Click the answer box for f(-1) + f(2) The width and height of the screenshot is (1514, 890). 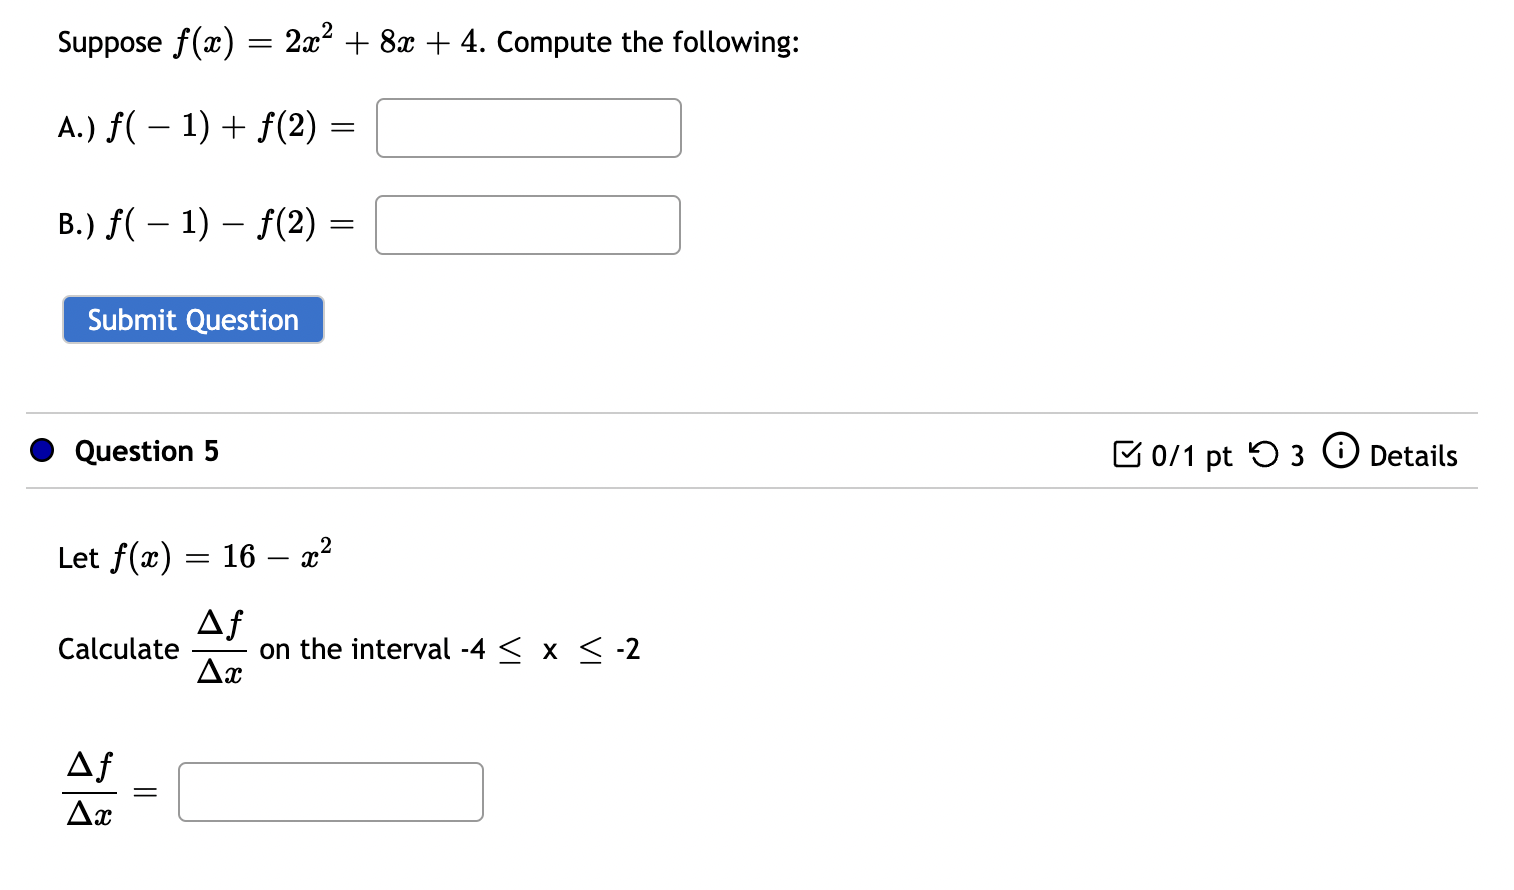528,128
